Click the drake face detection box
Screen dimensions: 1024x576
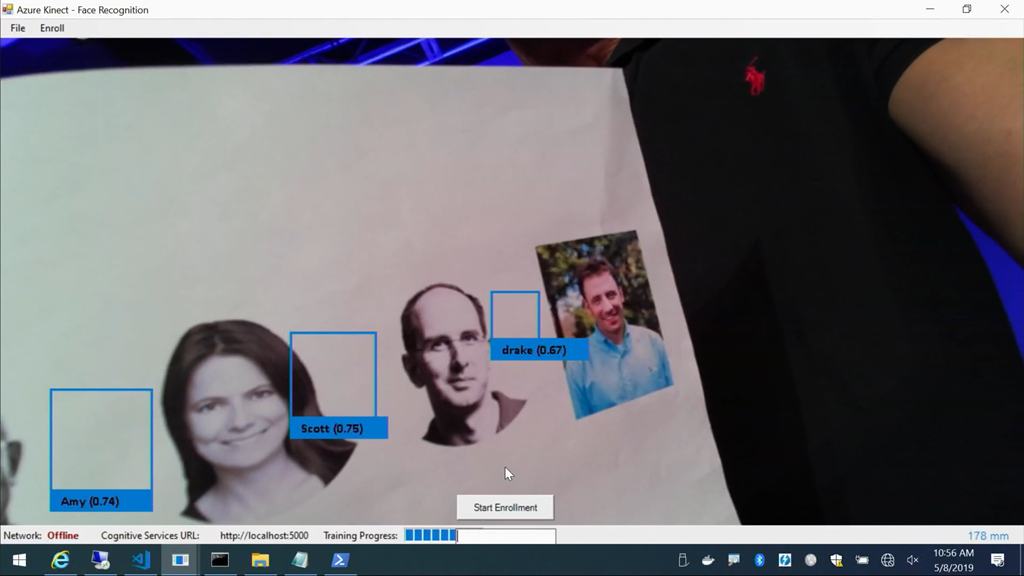(x=515, y=315)
